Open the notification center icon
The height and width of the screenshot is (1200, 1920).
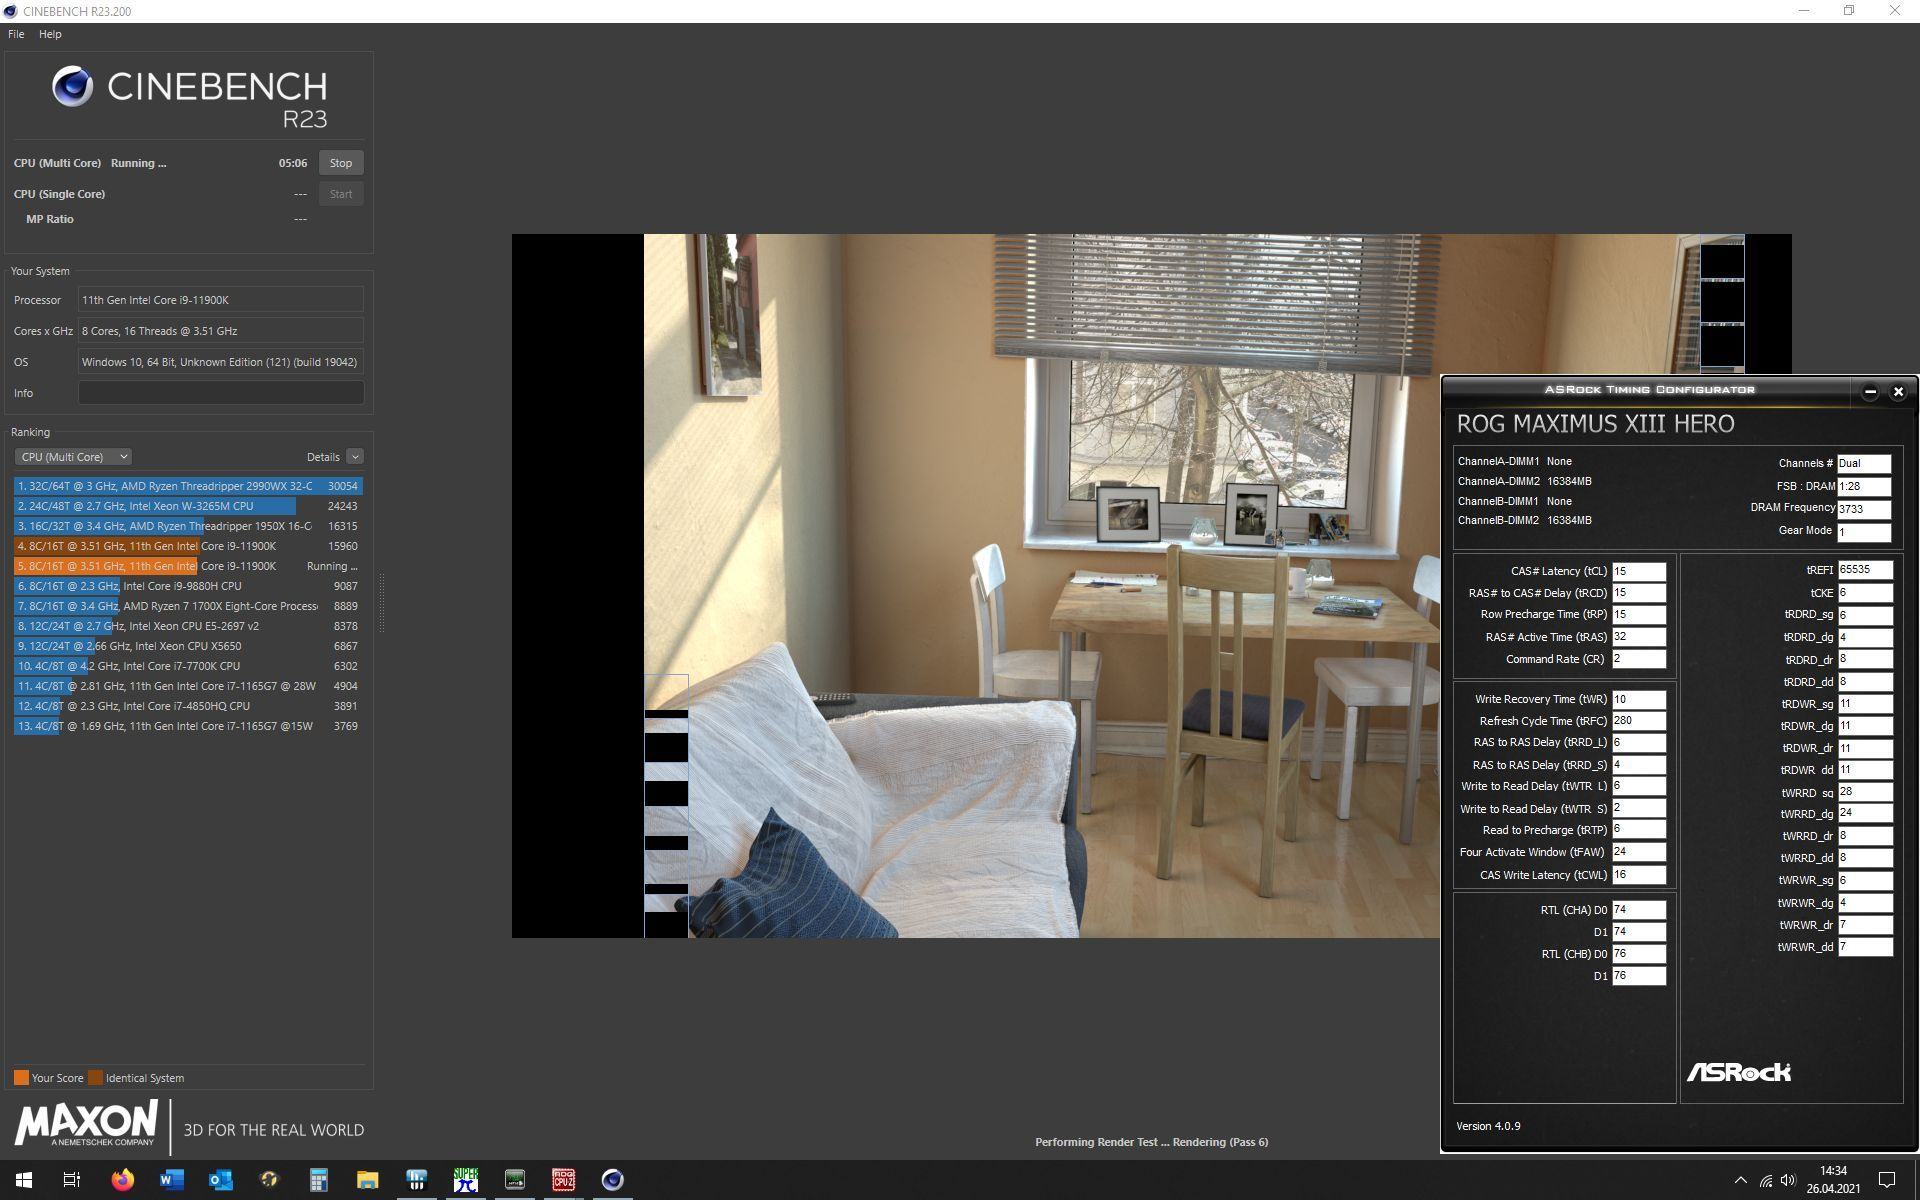pos(1887,1180)
